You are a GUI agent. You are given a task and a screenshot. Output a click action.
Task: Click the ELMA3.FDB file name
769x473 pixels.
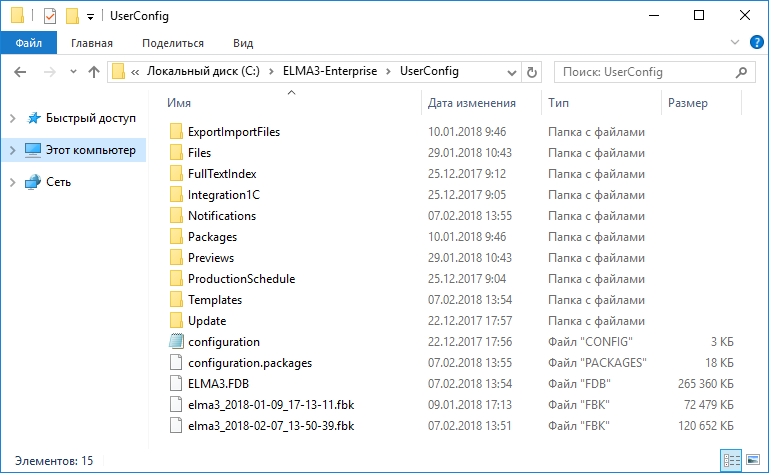click(x=219, y=384)
